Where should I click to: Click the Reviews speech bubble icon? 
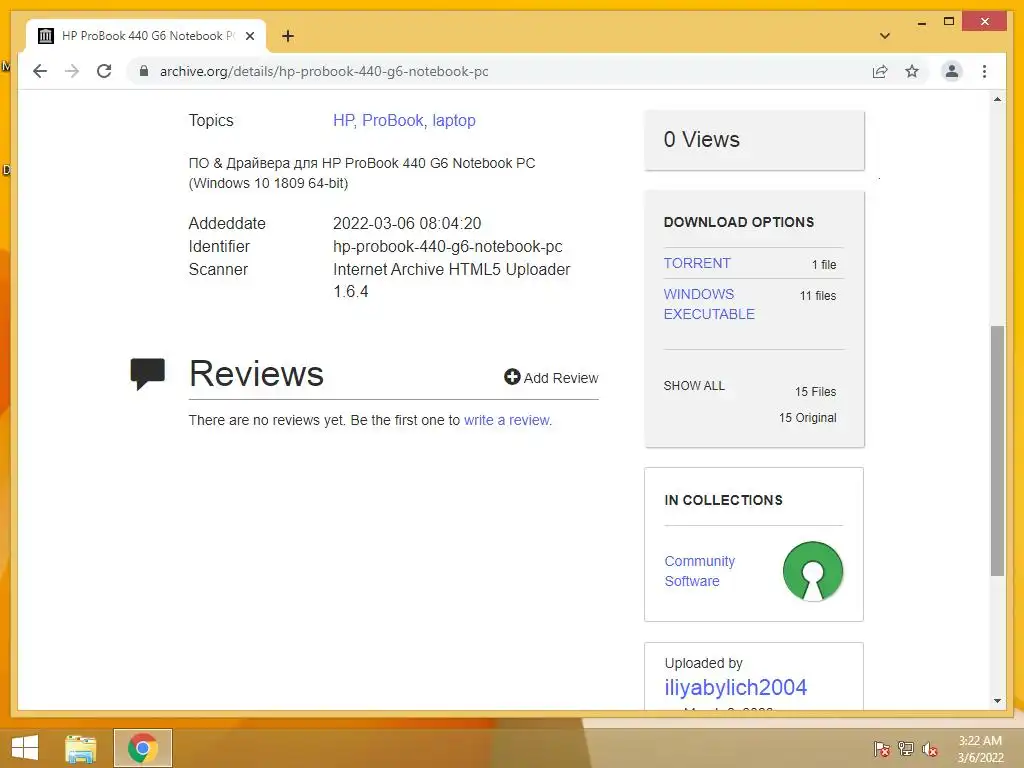coord(148,374)
